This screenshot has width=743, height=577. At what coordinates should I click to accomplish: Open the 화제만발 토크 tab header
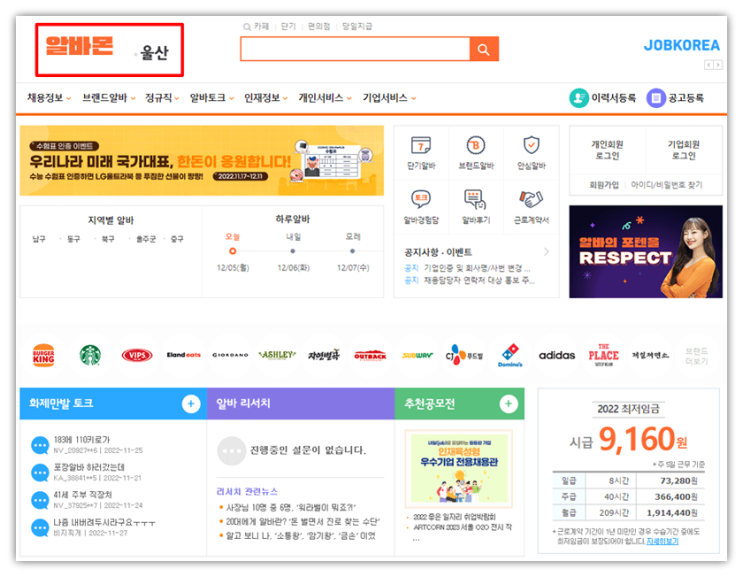113,404
